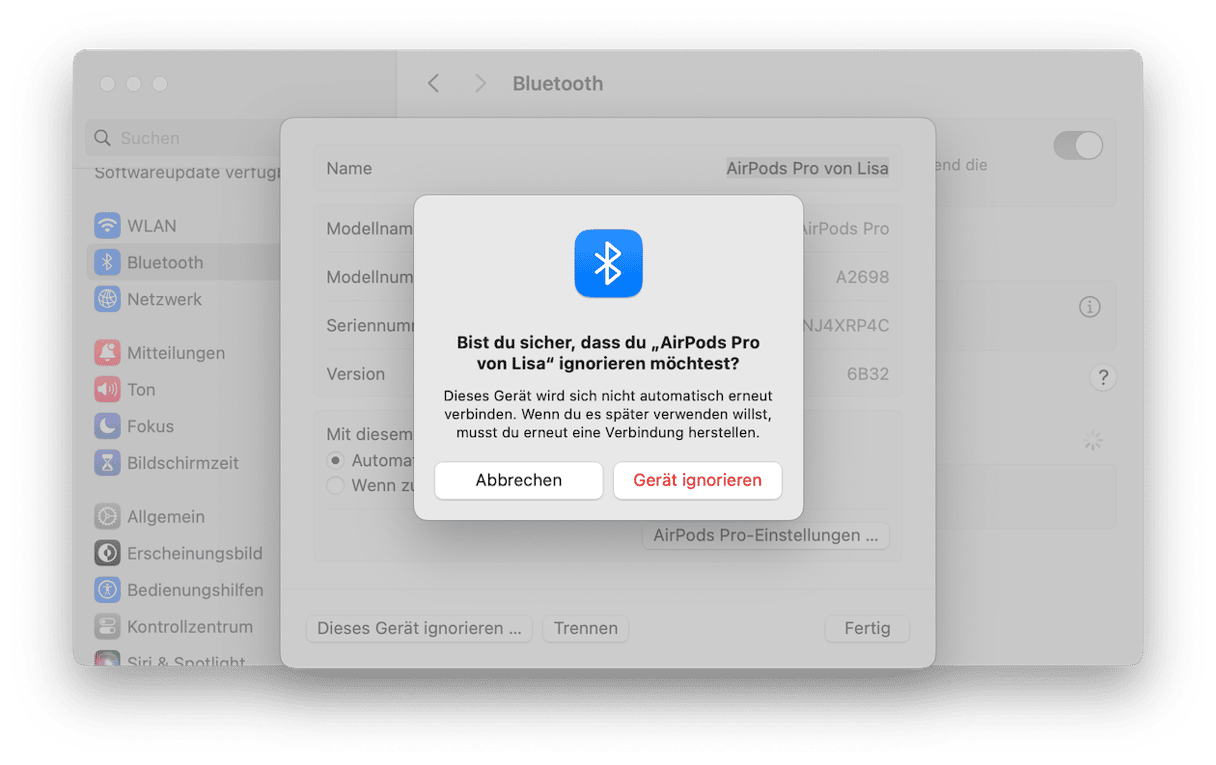The height and width of the screenshot is (765, 1216).
Task: Open Bildschirmzeit hourglass icon
Action: (107, 463)
